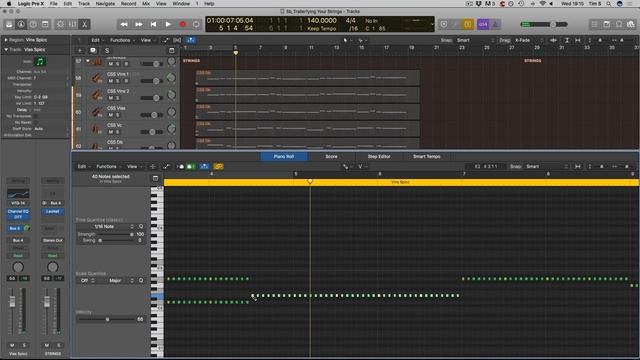Screen dimensions: 640x360
Task: Open the tracks area Functions menu
Action: [122, 40]
